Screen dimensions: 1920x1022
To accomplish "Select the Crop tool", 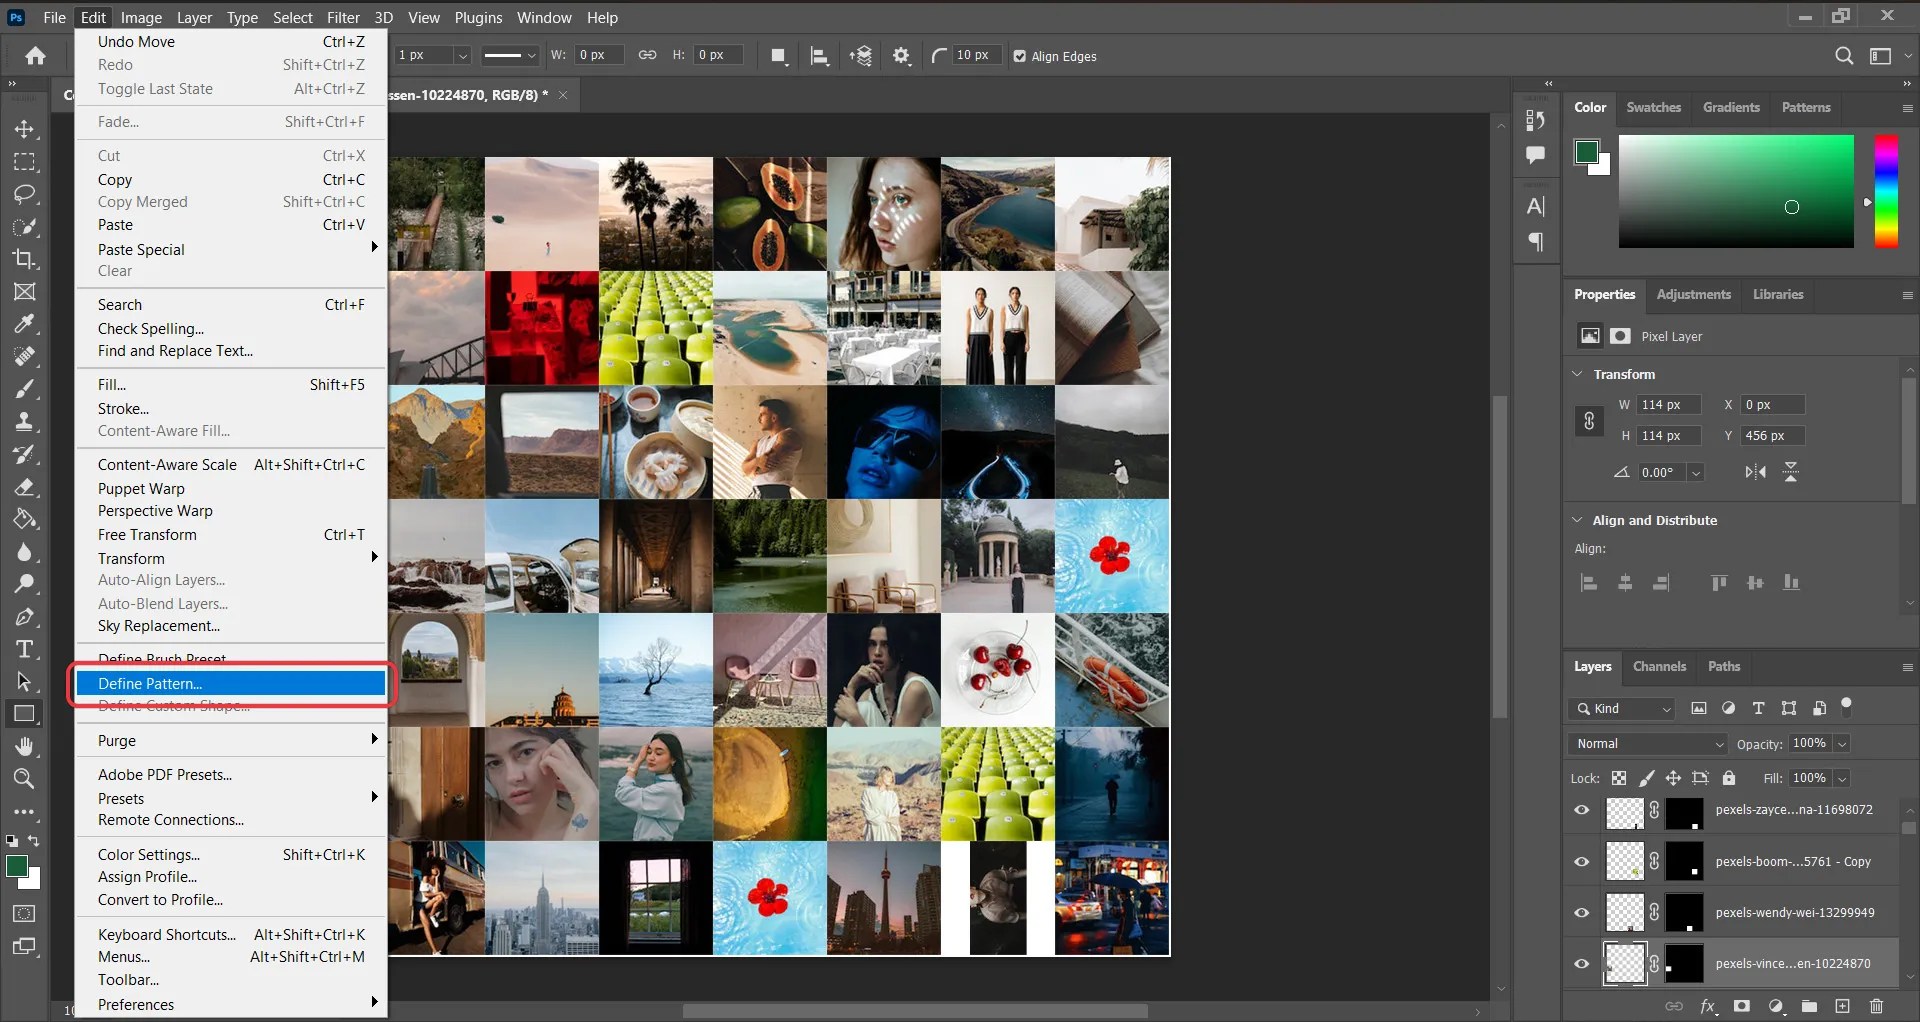I will click(25, 260).
